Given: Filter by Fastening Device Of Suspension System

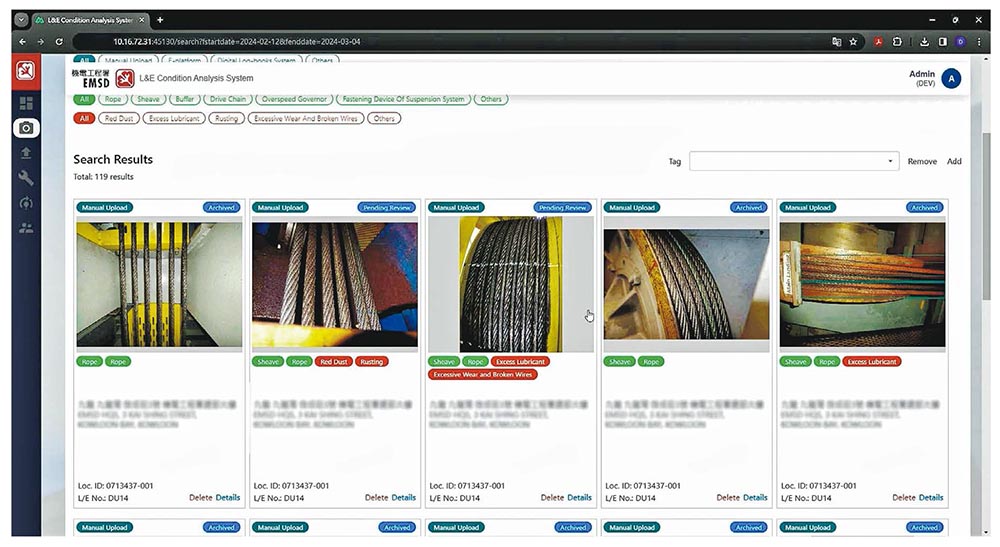Looking at the screenshot, I should point(403,99).
